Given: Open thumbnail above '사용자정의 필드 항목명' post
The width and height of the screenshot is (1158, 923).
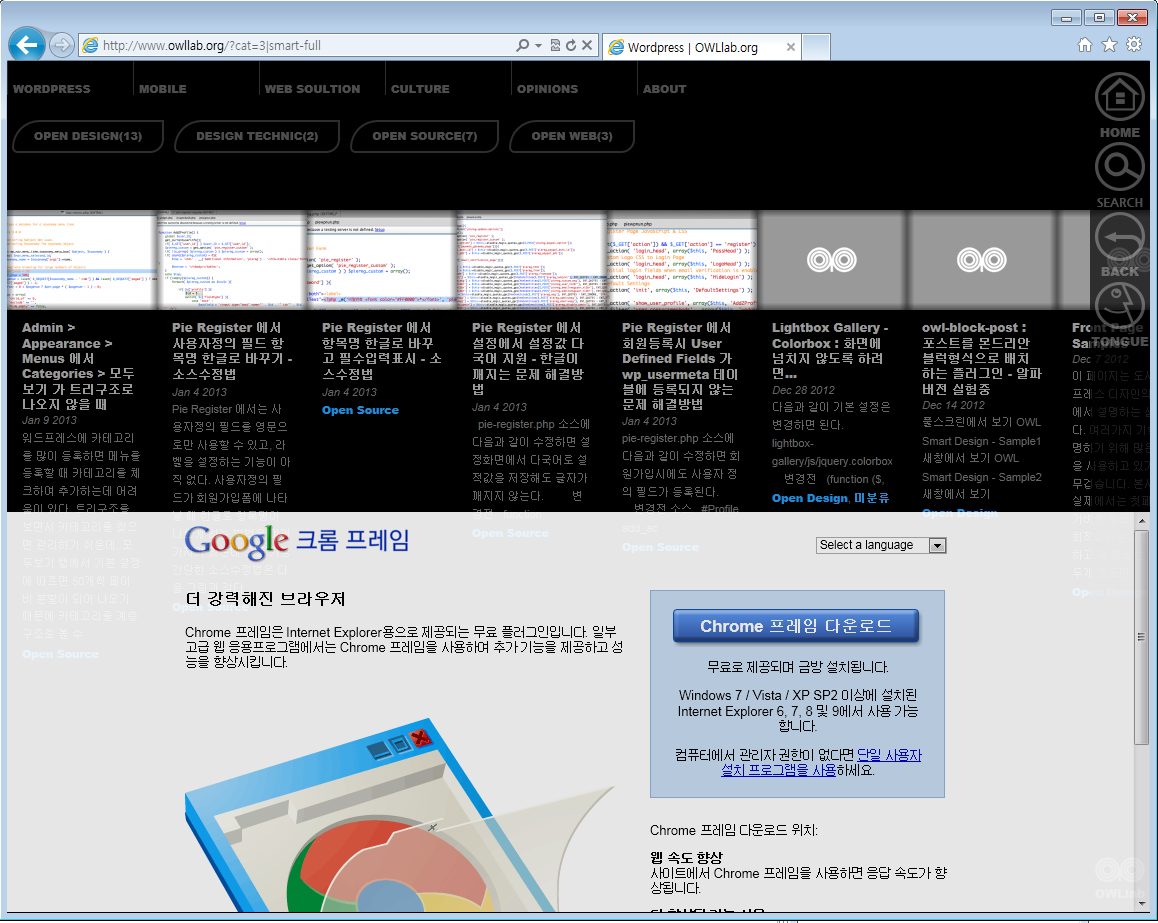Looking at the screenshot, I should 231,260.
